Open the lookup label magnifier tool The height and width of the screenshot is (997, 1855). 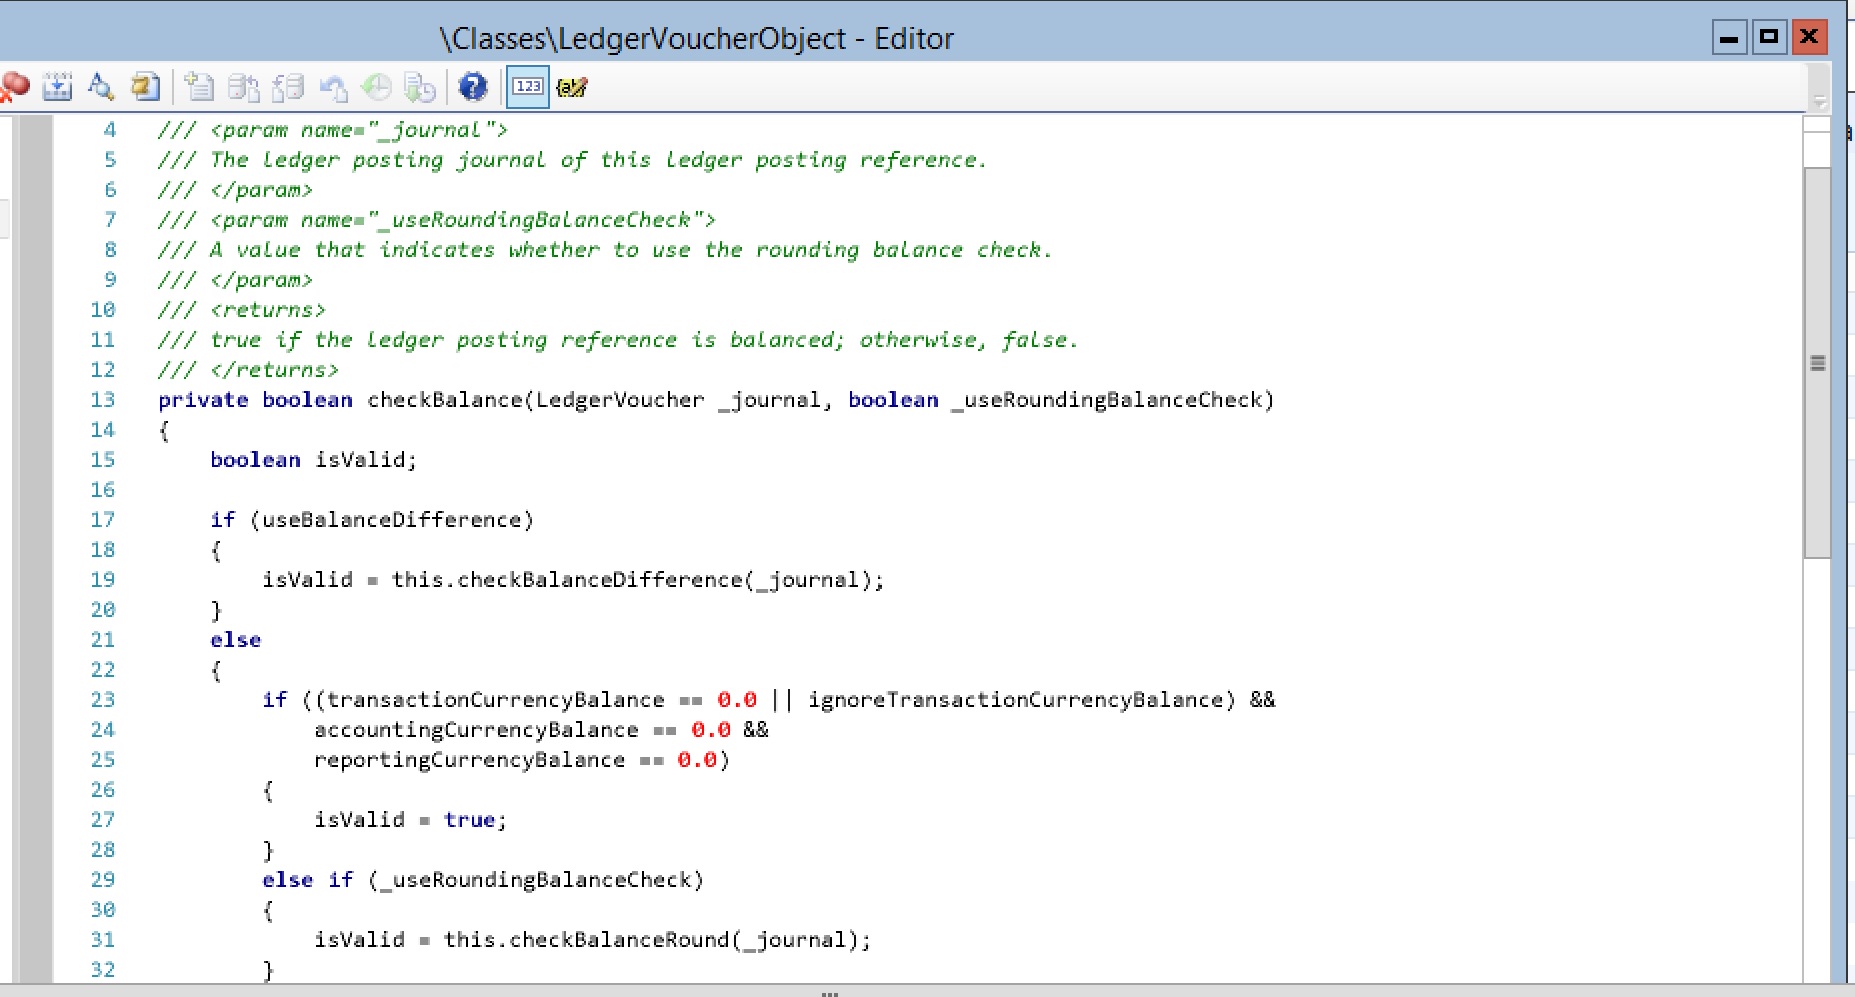101,87
